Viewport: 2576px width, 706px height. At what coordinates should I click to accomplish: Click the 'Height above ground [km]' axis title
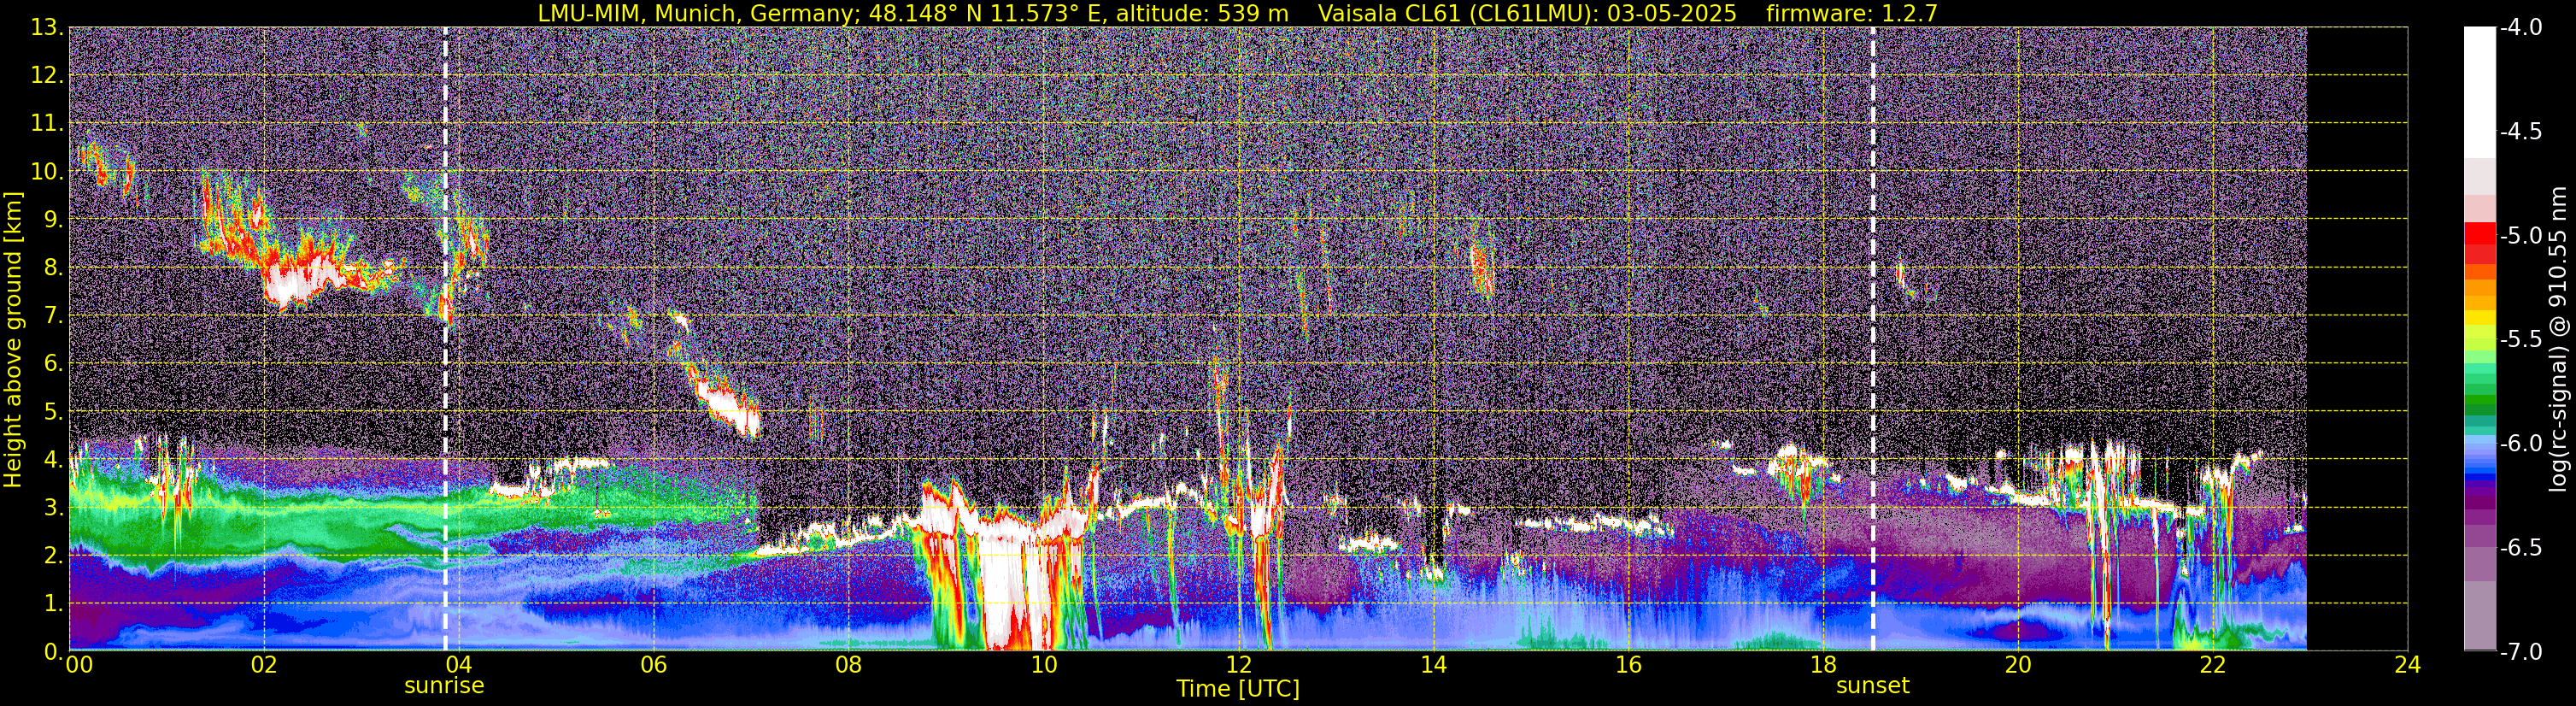pos(13,339)
